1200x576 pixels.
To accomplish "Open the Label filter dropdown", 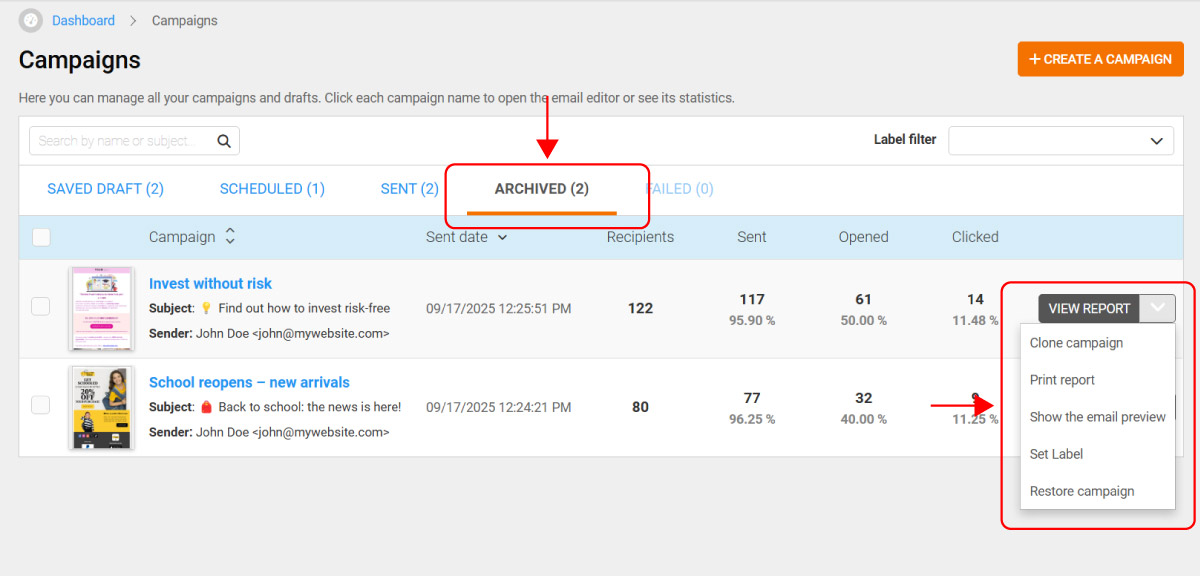I will click(1060, 141).
